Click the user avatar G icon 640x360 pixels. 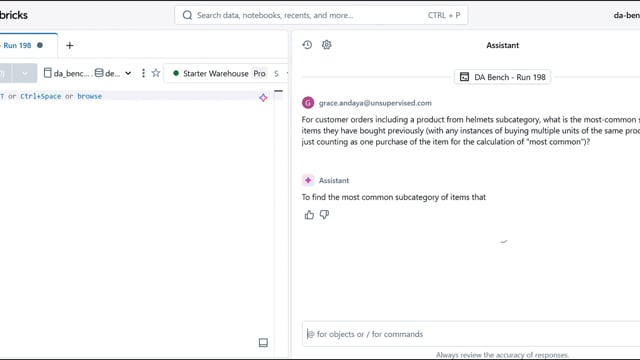308,103
